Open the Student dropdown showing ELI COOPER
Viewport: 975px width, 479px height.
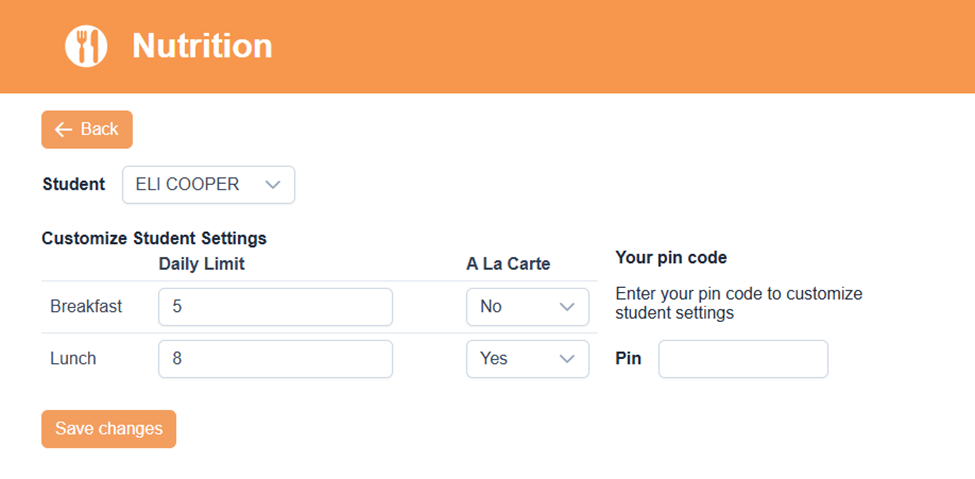tap(208, 185)
